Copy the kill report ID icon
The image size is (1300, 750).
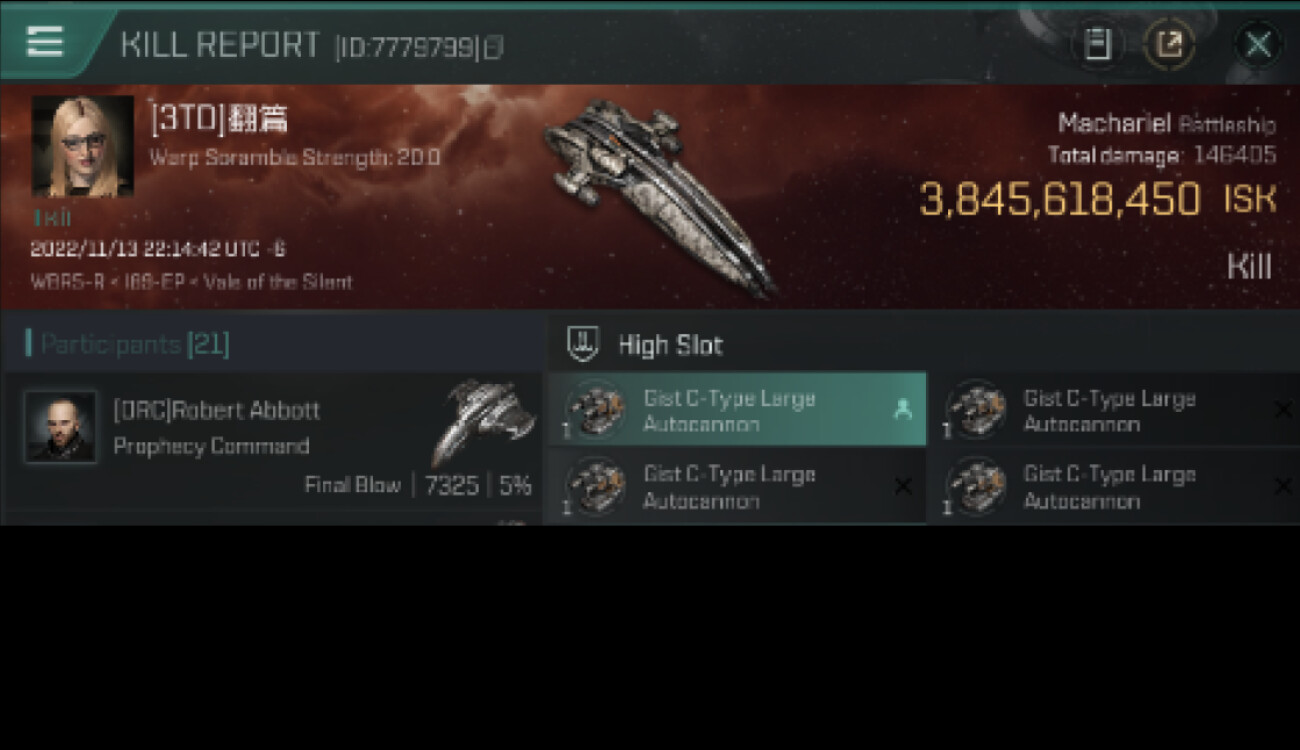coord(493,47)
